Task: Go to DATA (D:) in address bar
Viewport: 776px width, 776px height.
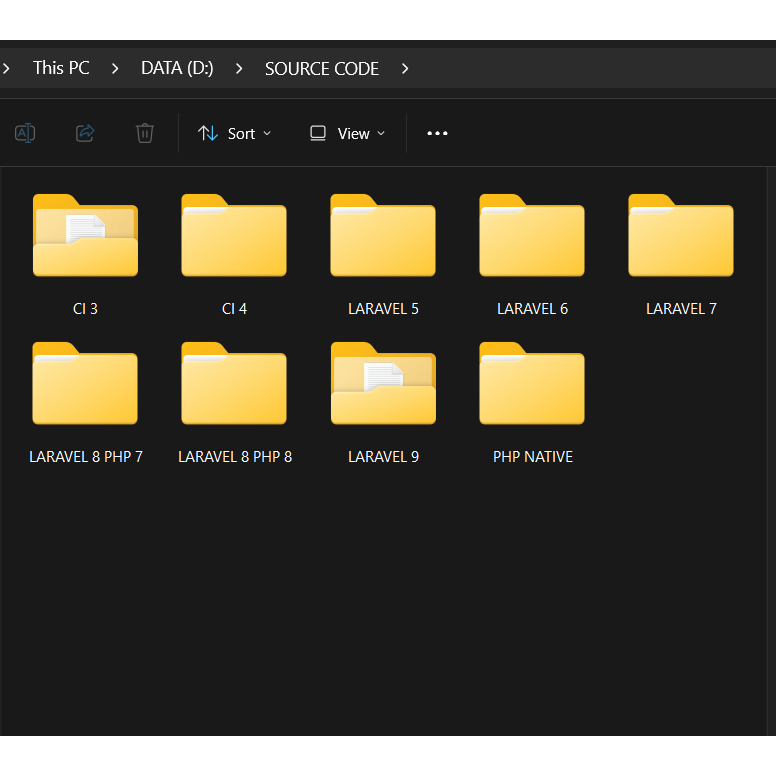Action: (177, 68)
